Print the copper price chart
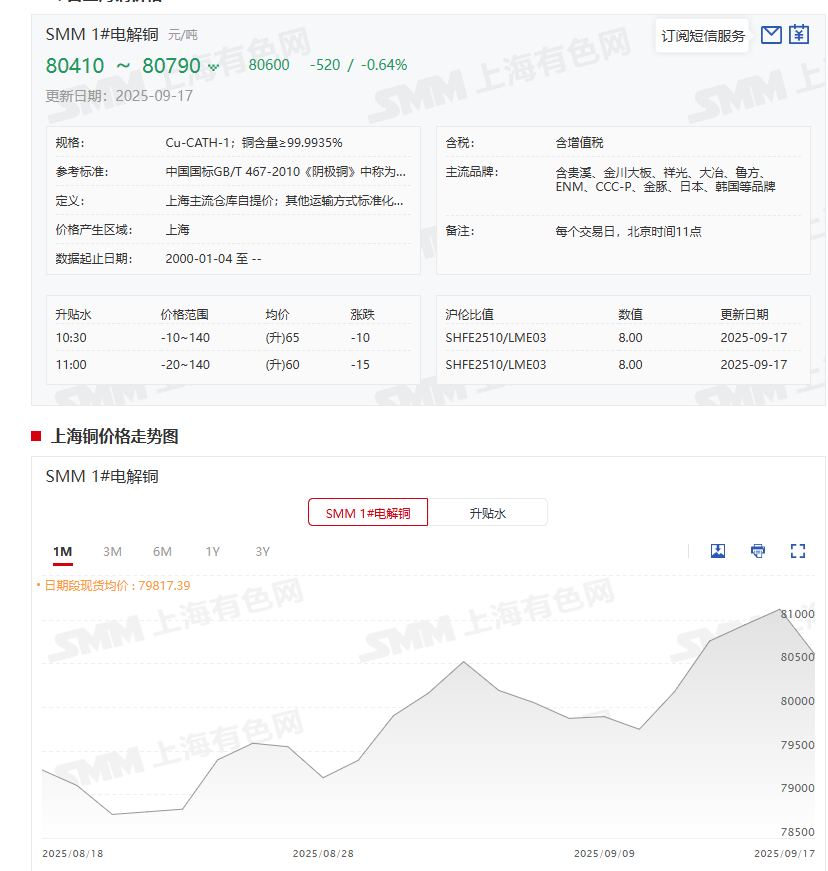 758,551
